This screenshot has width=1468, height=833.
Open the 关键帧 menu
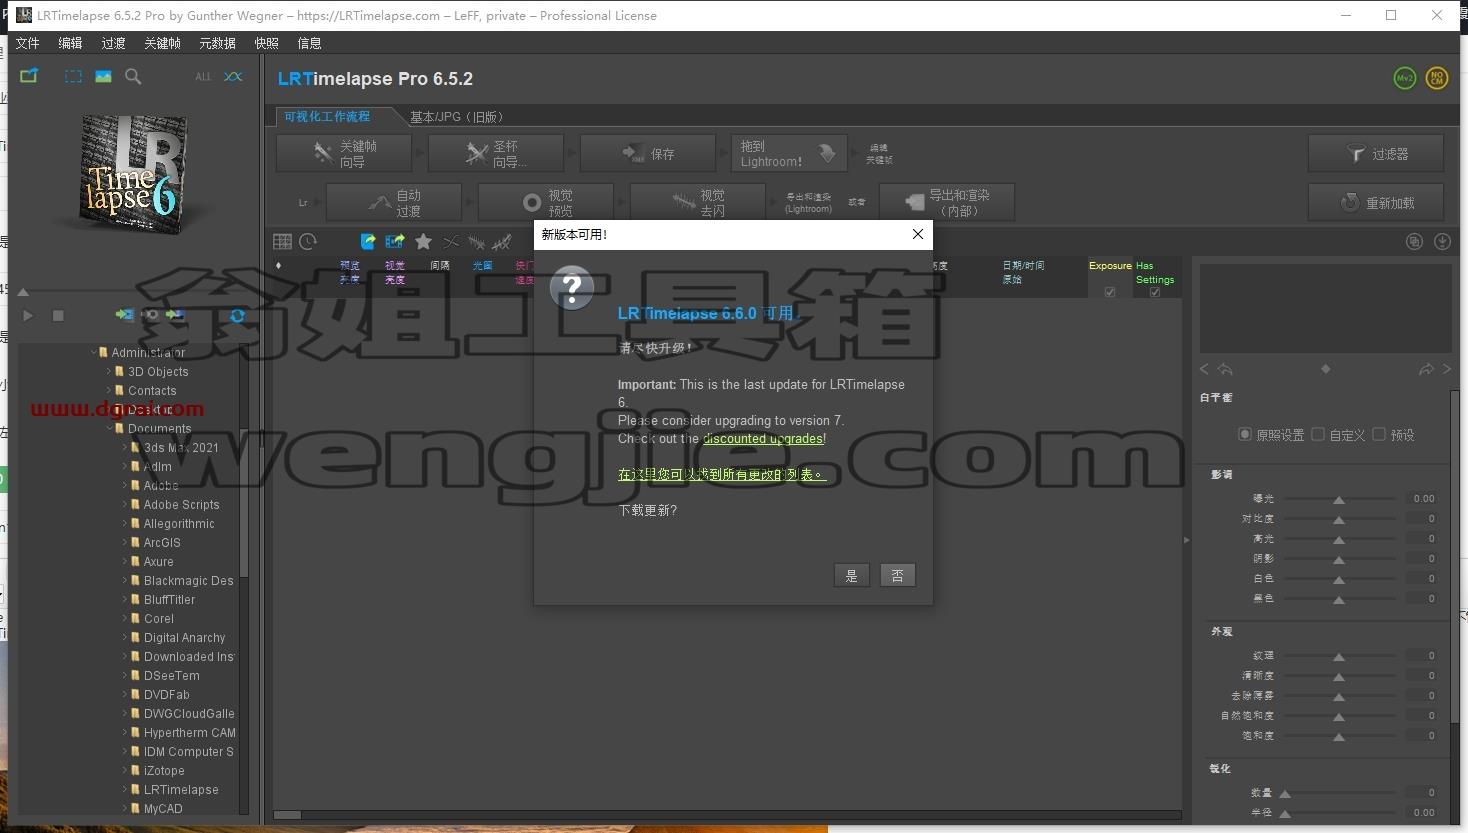(162, 43)
